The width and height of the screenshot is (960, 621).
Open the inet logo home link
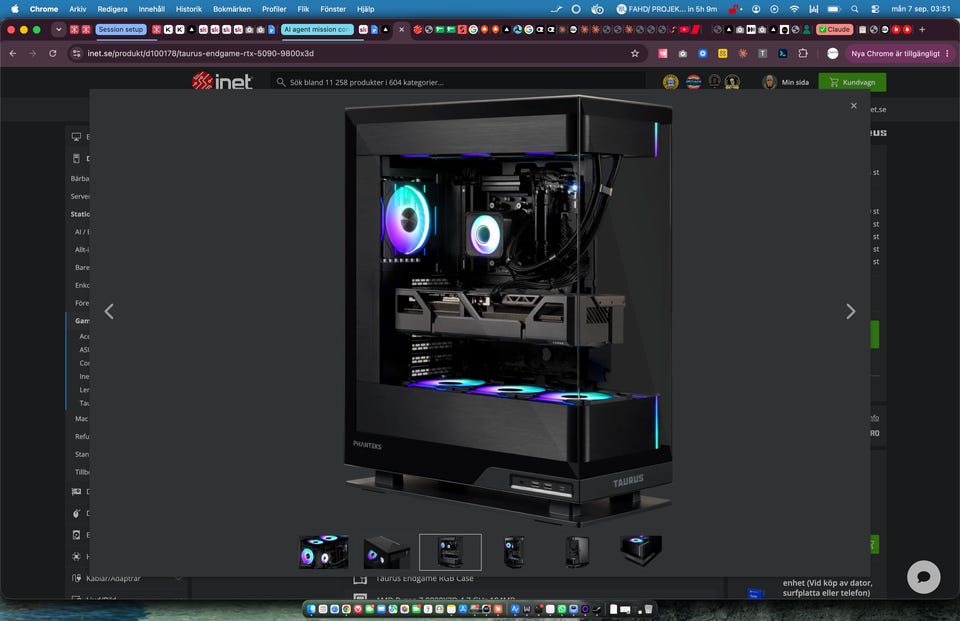click(x=222, y=81)
